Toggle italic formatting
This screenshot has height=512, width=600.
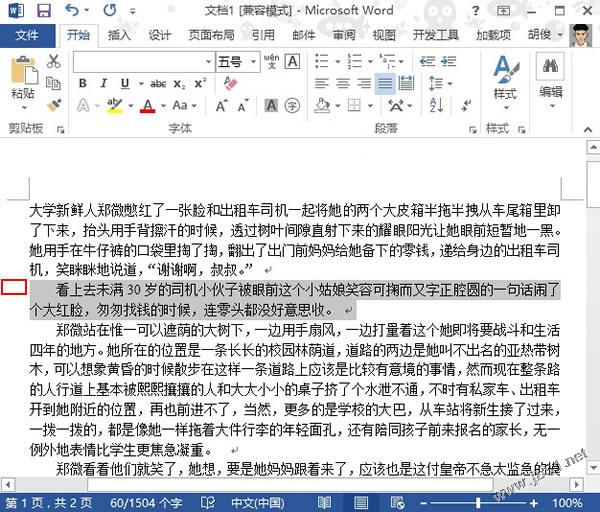coord(103,83)
